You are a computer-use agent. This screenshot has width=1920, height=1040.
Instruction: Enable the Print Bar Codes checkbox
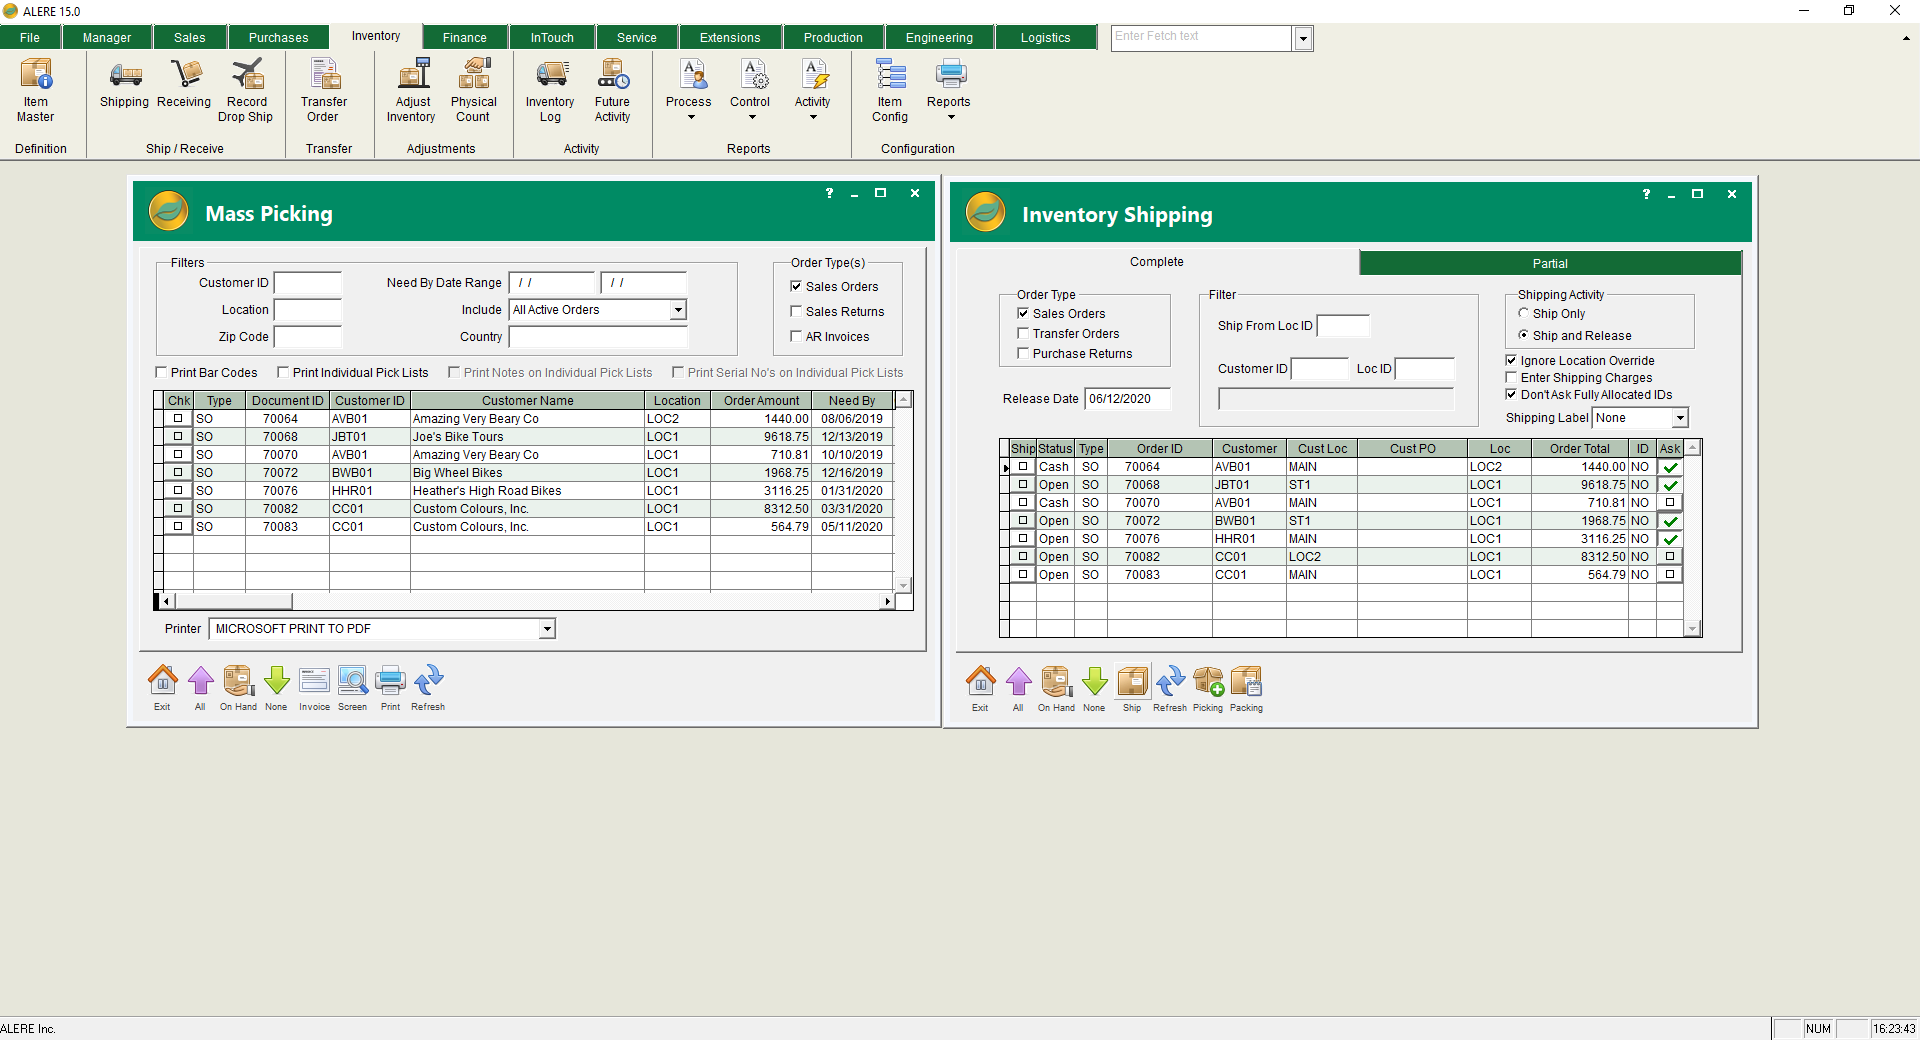point(162,373)
